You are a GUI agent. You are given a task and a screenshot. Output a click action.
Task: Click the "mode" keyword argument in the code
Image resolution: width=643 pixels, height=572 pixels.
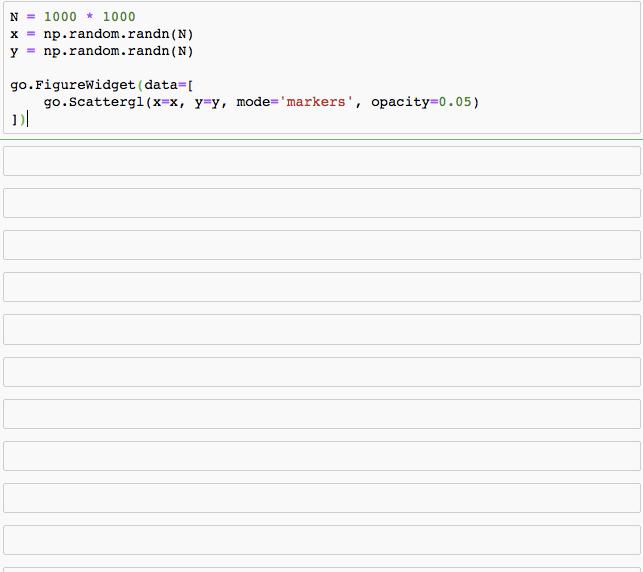[x=252, y=102]
